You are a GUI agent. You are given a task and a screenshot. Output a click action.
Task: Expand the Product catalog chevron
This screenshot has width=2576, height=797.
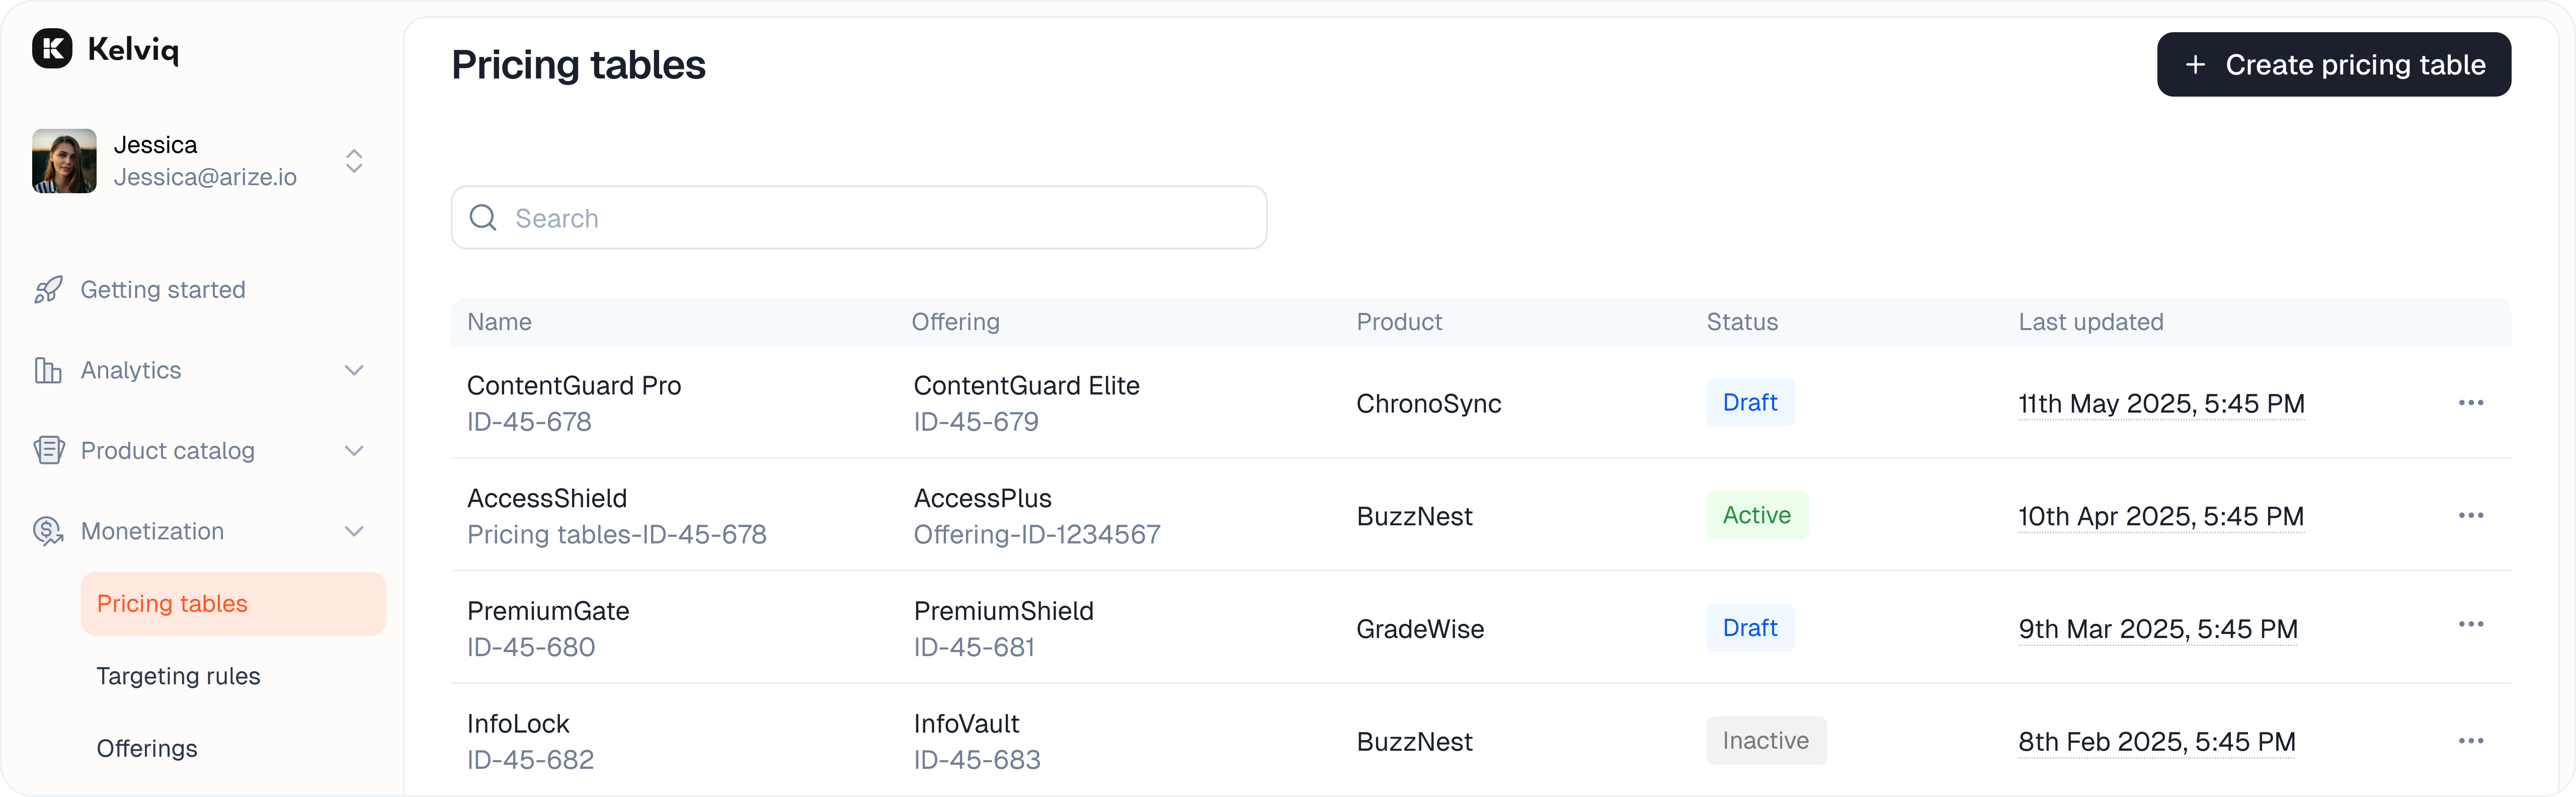point(354,451)
